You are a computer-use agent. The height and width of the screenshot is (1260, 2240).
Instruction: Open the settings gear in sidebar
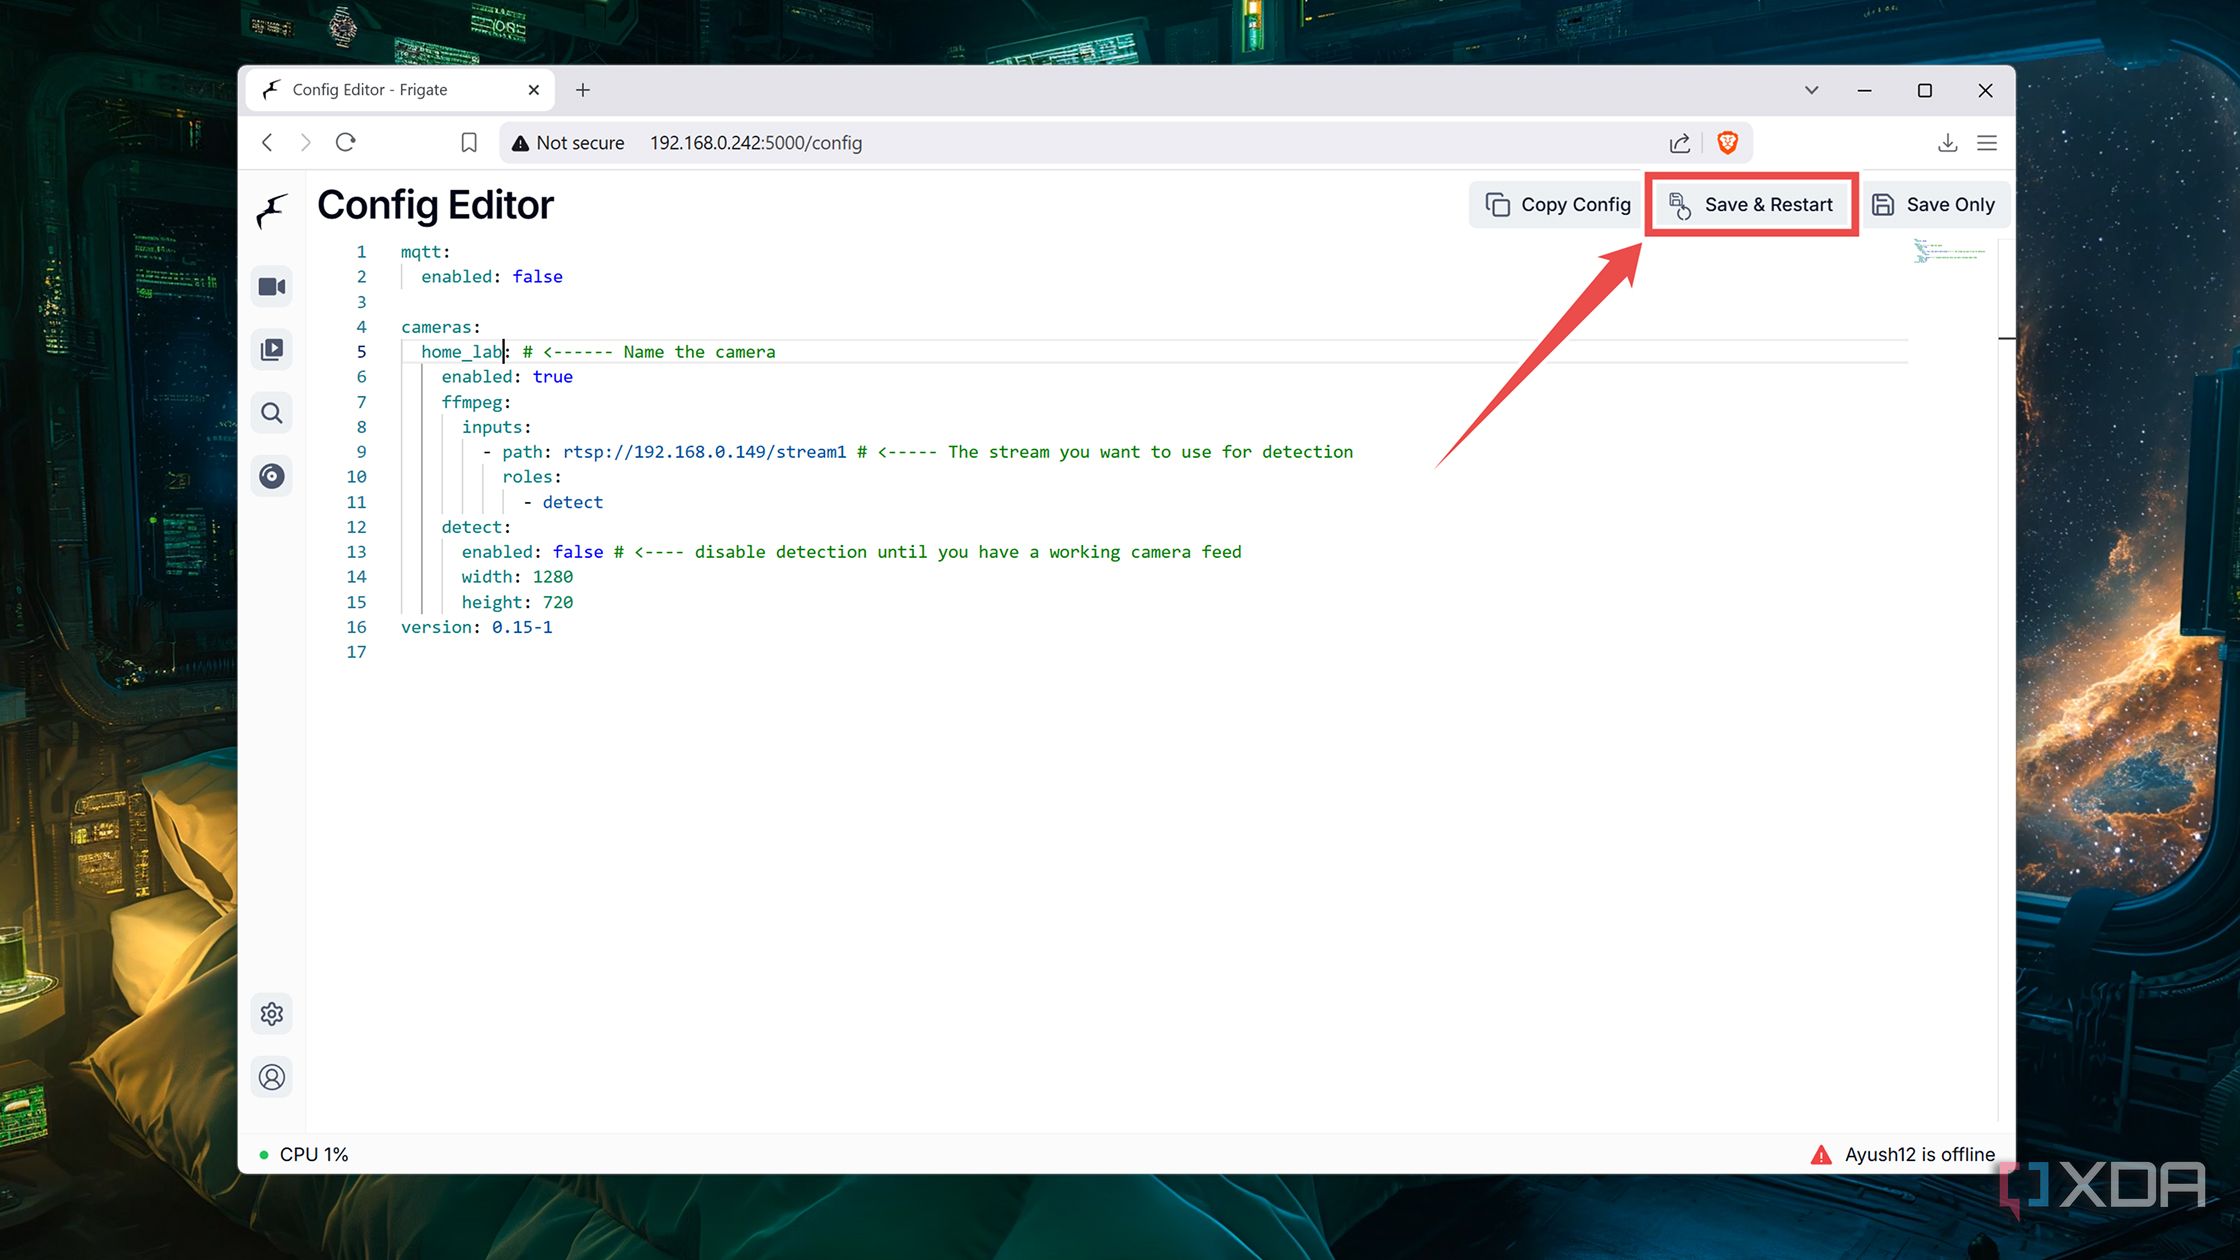pyautogui.click(x=271, y=1014)
